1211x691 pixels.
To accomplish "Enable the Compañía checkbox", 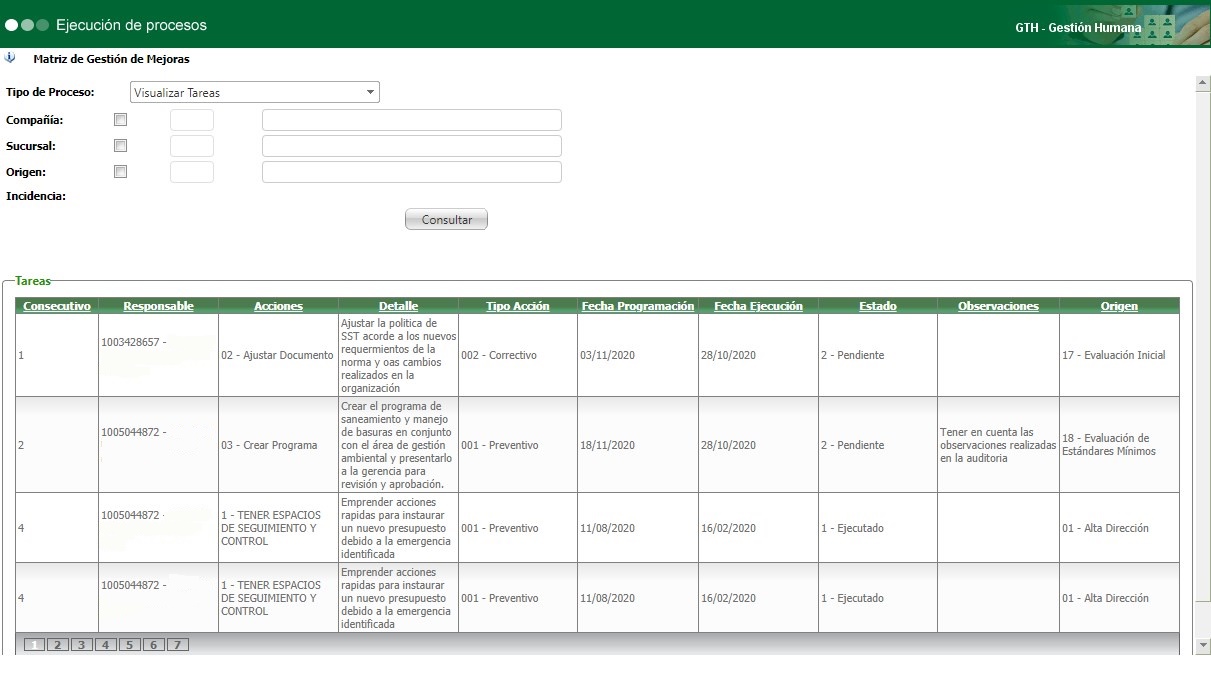I will [120, 119].
